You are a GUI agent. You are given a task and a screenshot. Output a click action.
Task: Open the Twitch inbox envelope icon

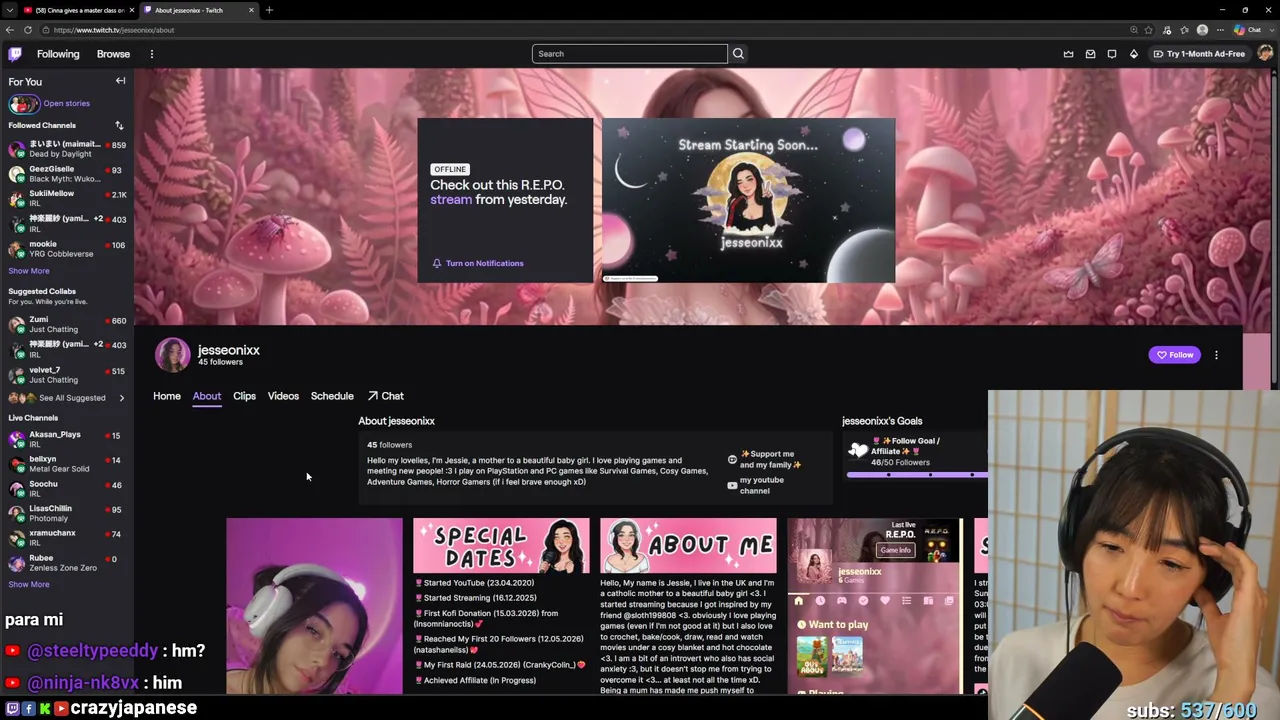pos(1090,54)
